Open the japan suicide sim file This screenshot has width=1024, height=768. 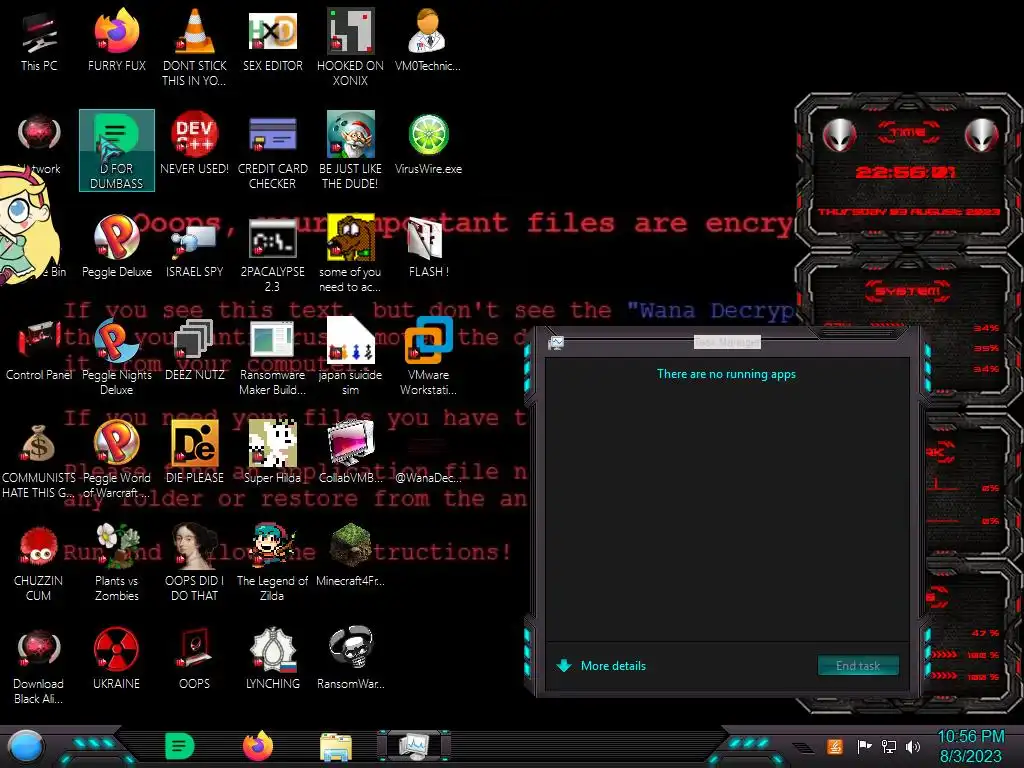350,356
